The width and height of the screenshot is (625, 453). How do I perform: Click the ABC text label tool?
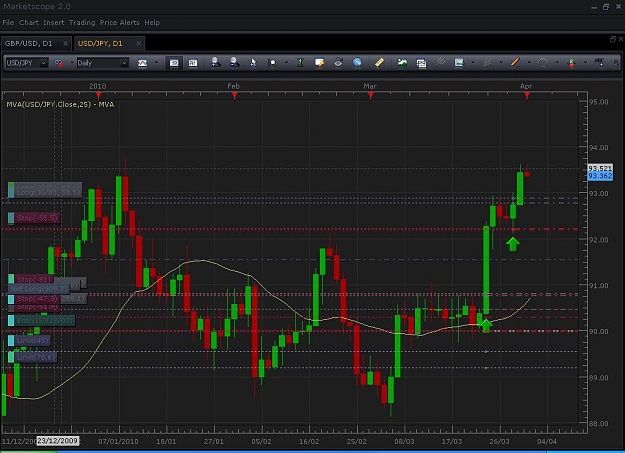(599, 63)
